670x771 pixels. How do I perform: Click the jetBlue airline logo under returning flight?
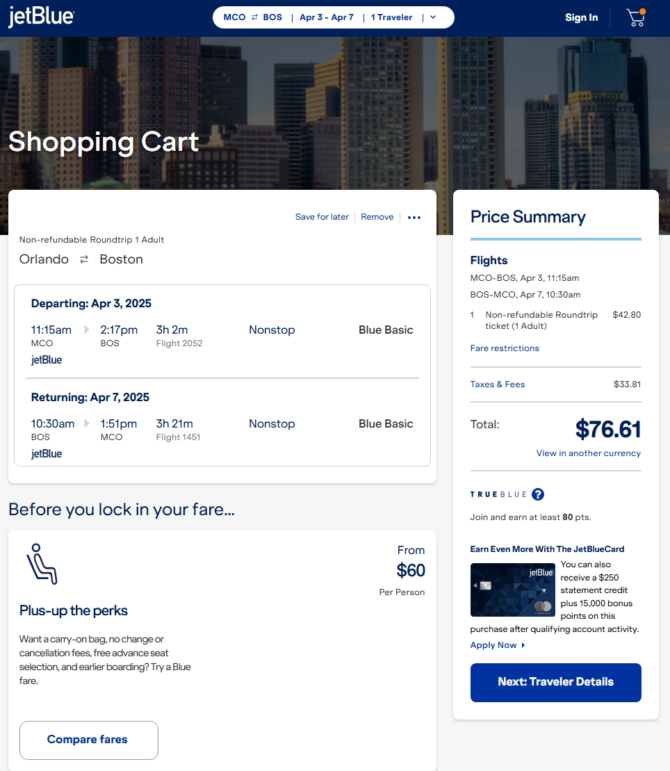click(x=47, y=454)
